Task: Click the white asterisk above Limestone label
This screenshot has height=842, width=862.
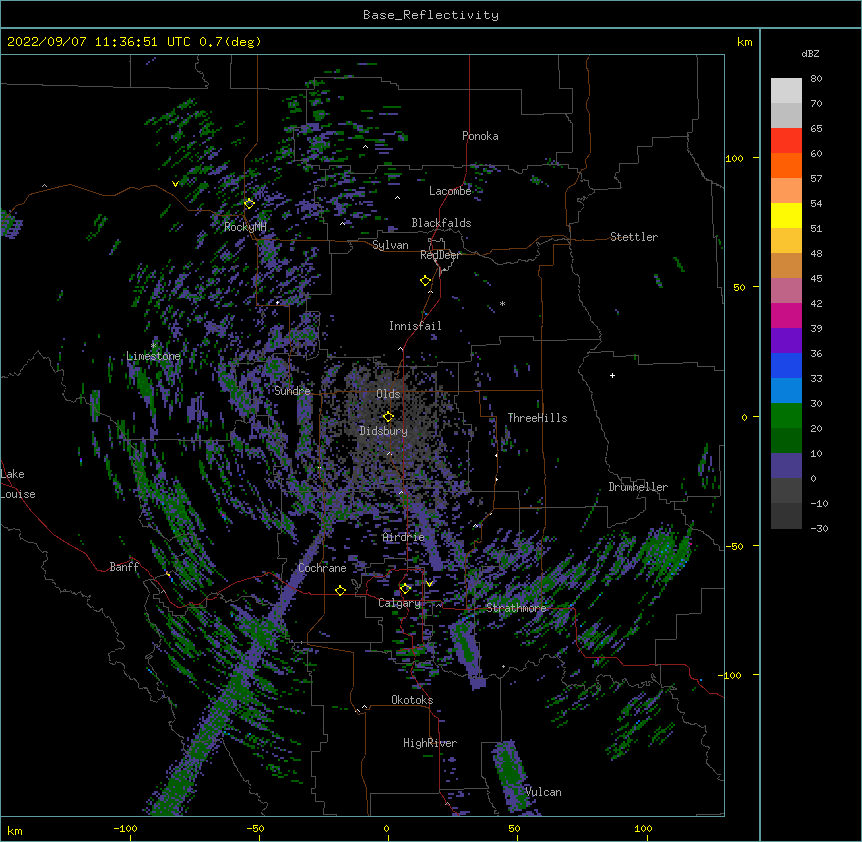Action: click(x=153, y=345)
